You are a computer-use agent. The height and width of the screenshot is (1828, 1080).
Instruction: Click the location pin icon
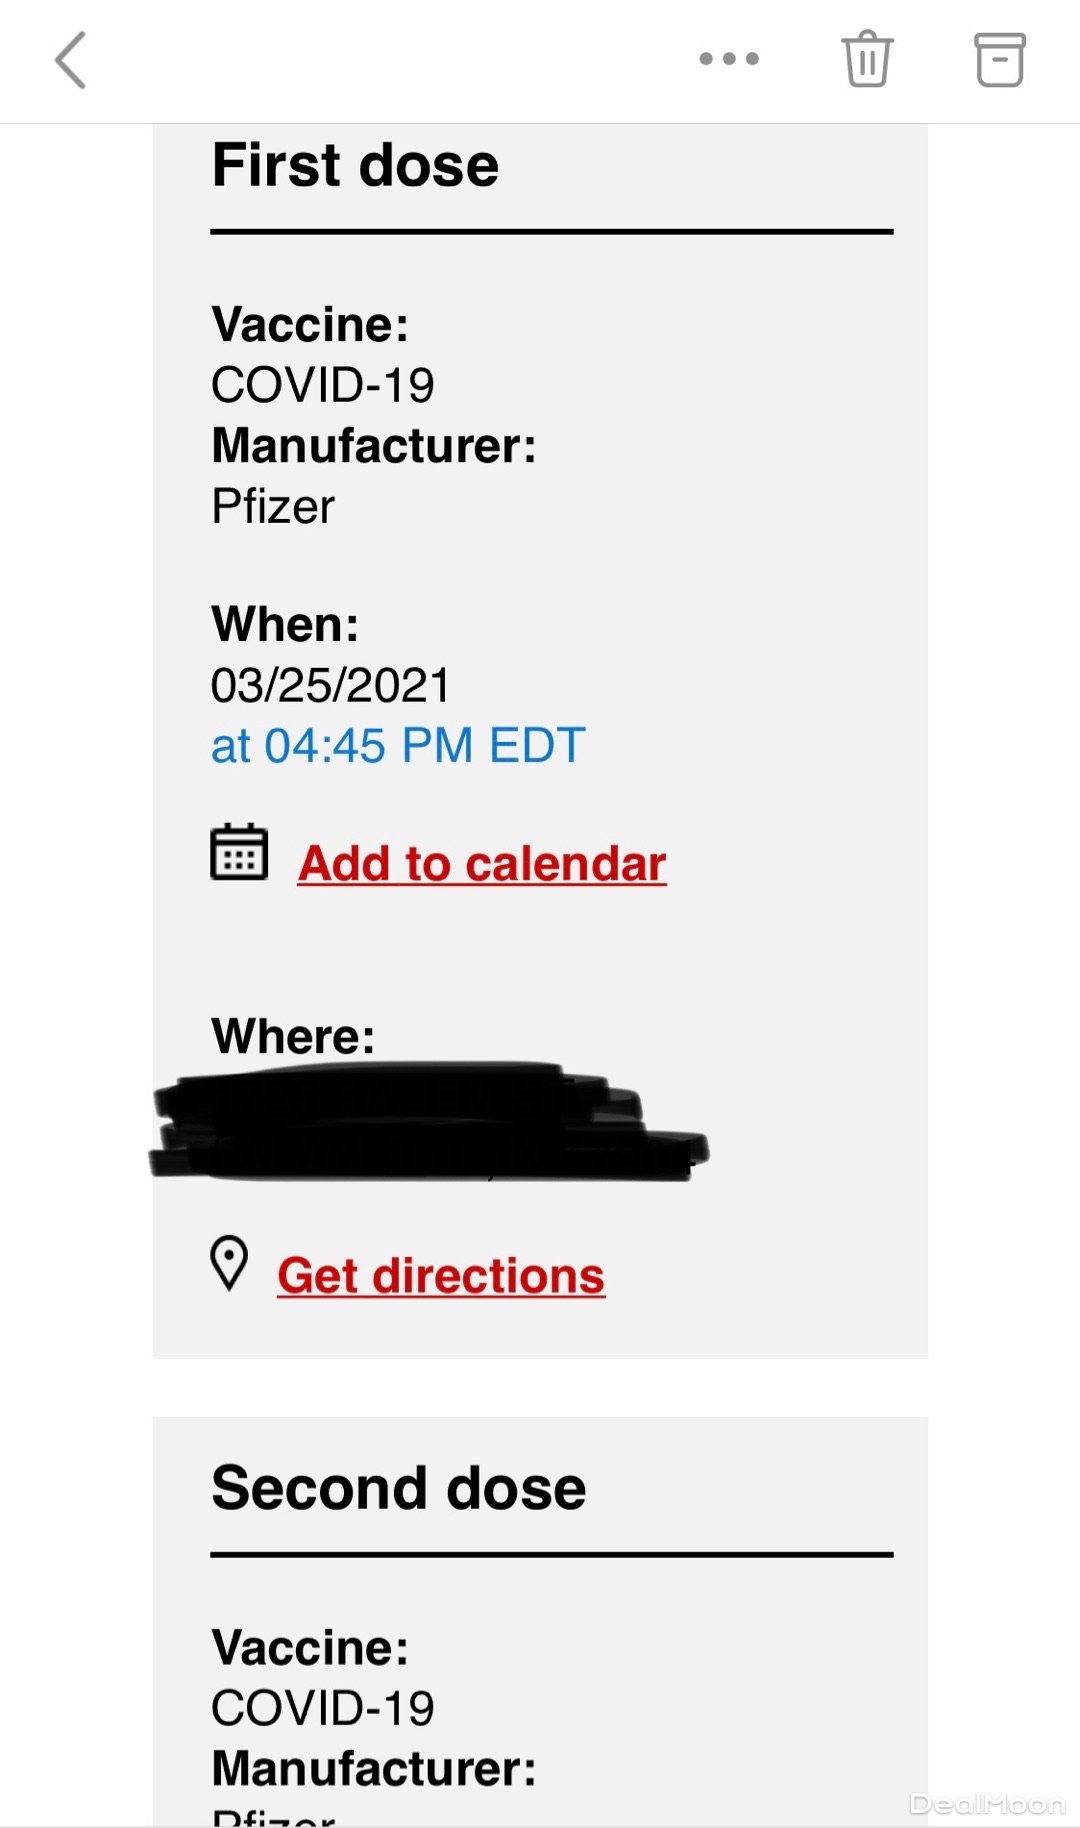click(229, 1264)
